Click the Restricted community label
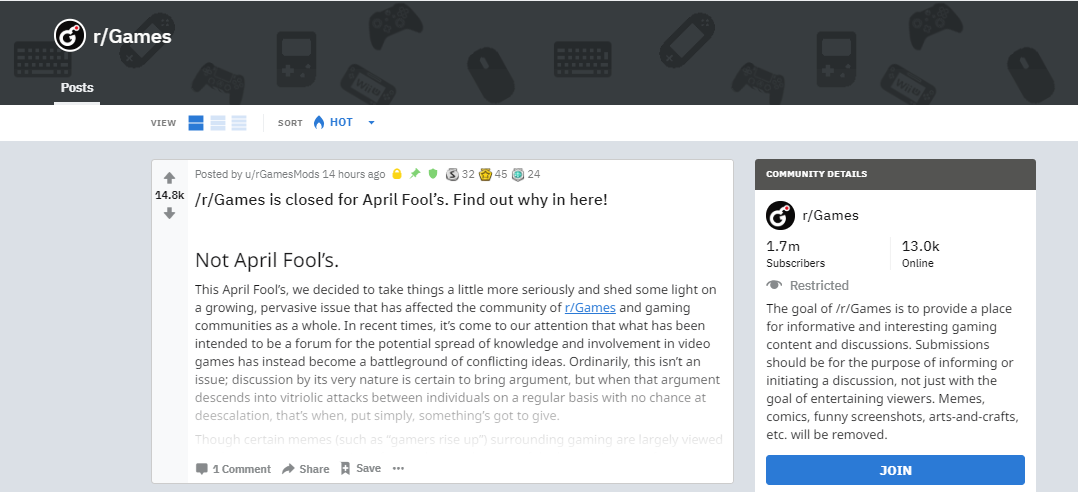This screenshot has width=1078, height=492. coord(819,285)
